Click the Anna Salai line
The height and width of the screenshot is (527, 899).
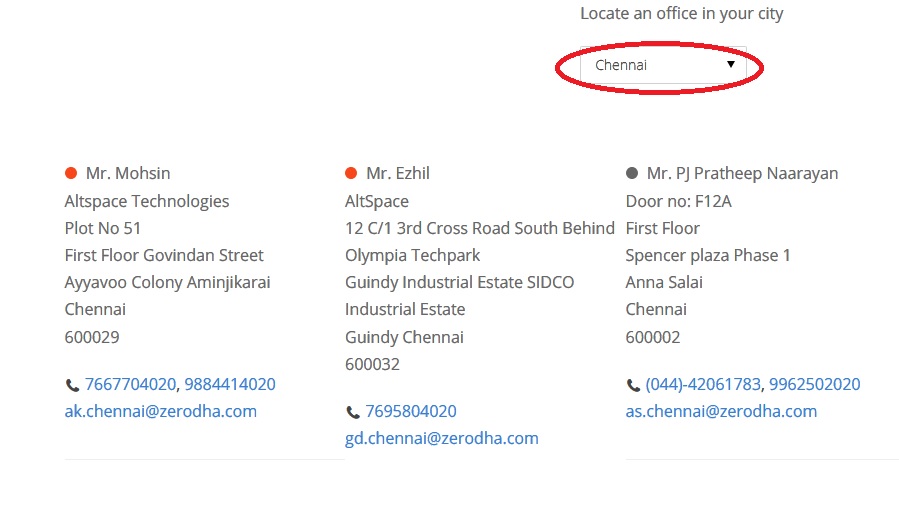[x=664, y=282]
